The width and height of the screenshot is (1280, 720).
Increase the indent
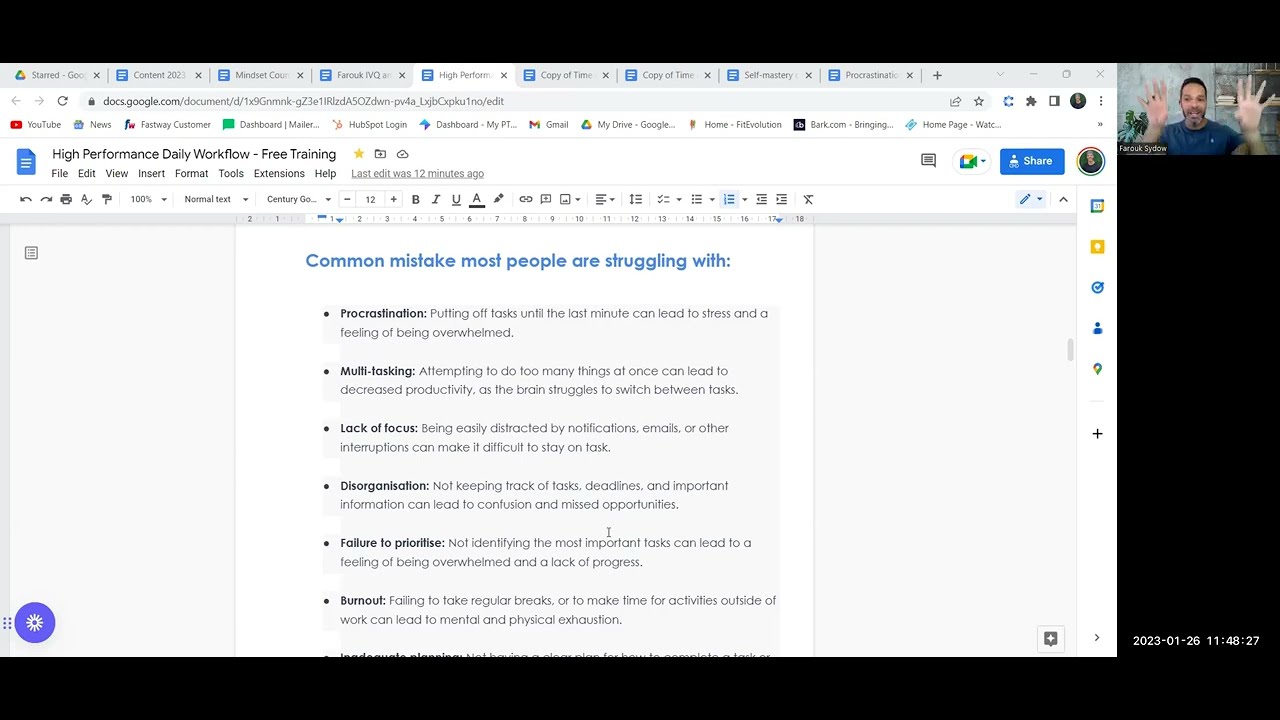pos(781,199)
